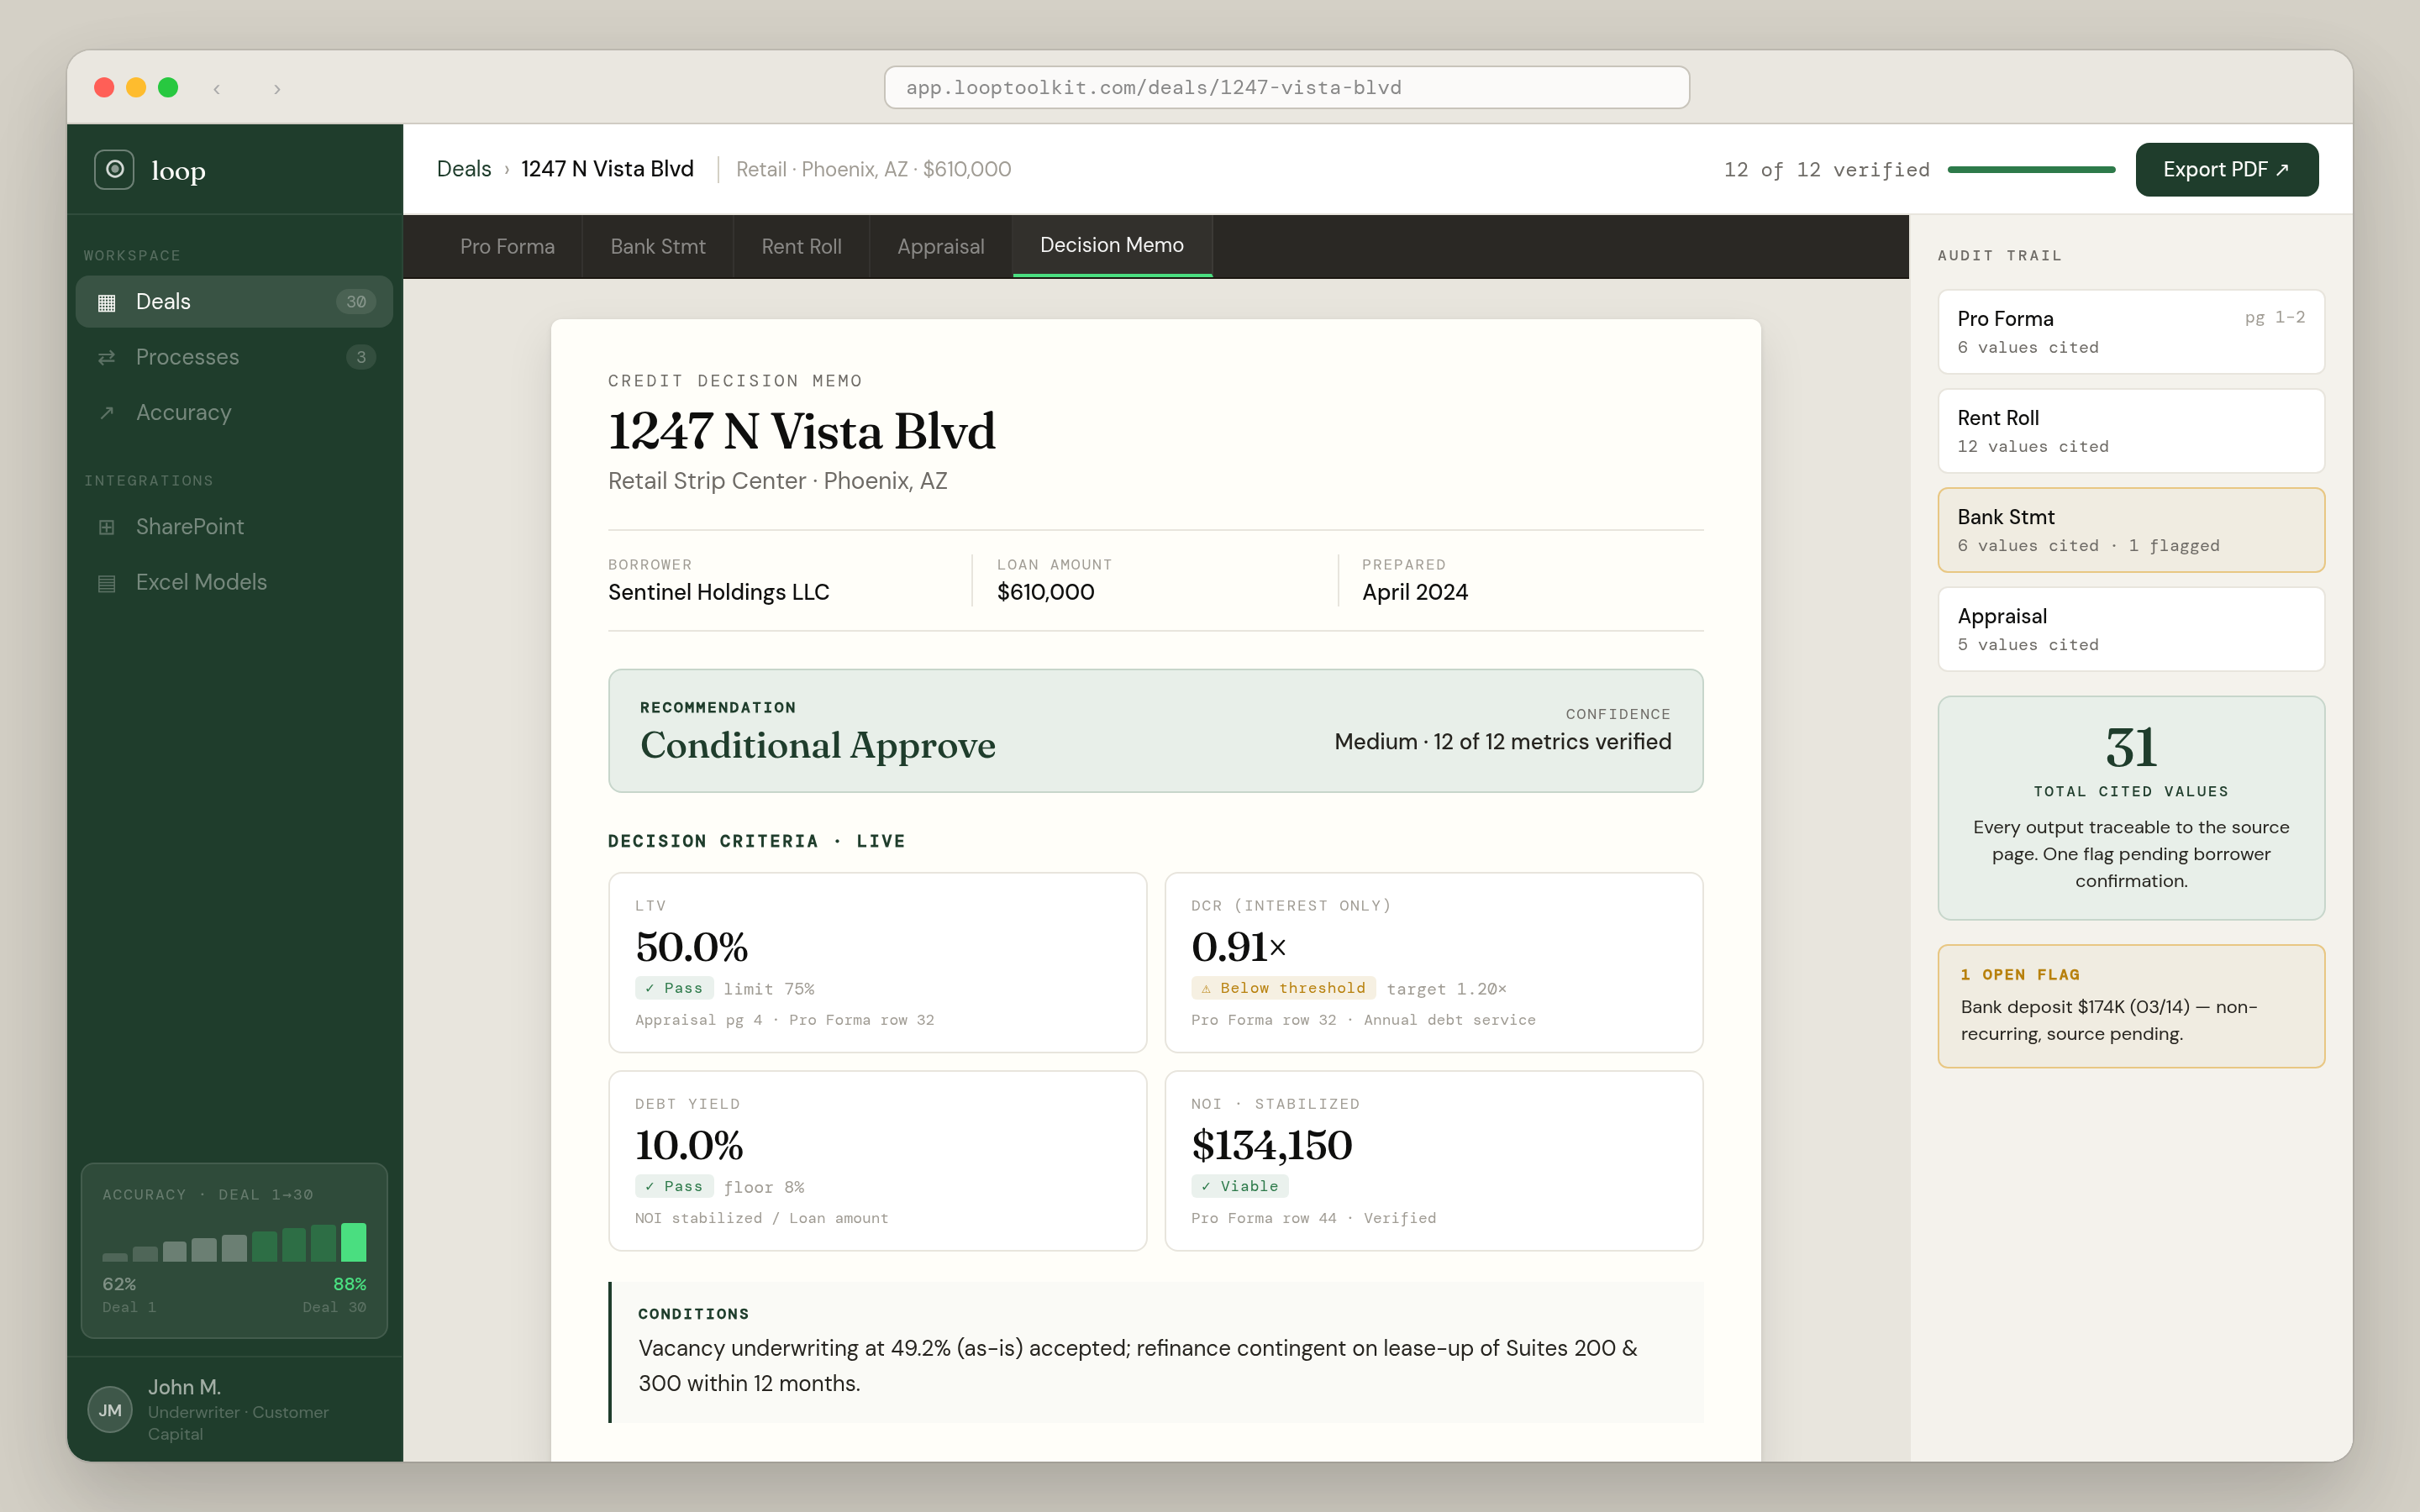Screen dimensions: 2420x1512
Task: Open the Pro Forma audit trail card
Action: pyautogui.click(x=2130, y=332)
